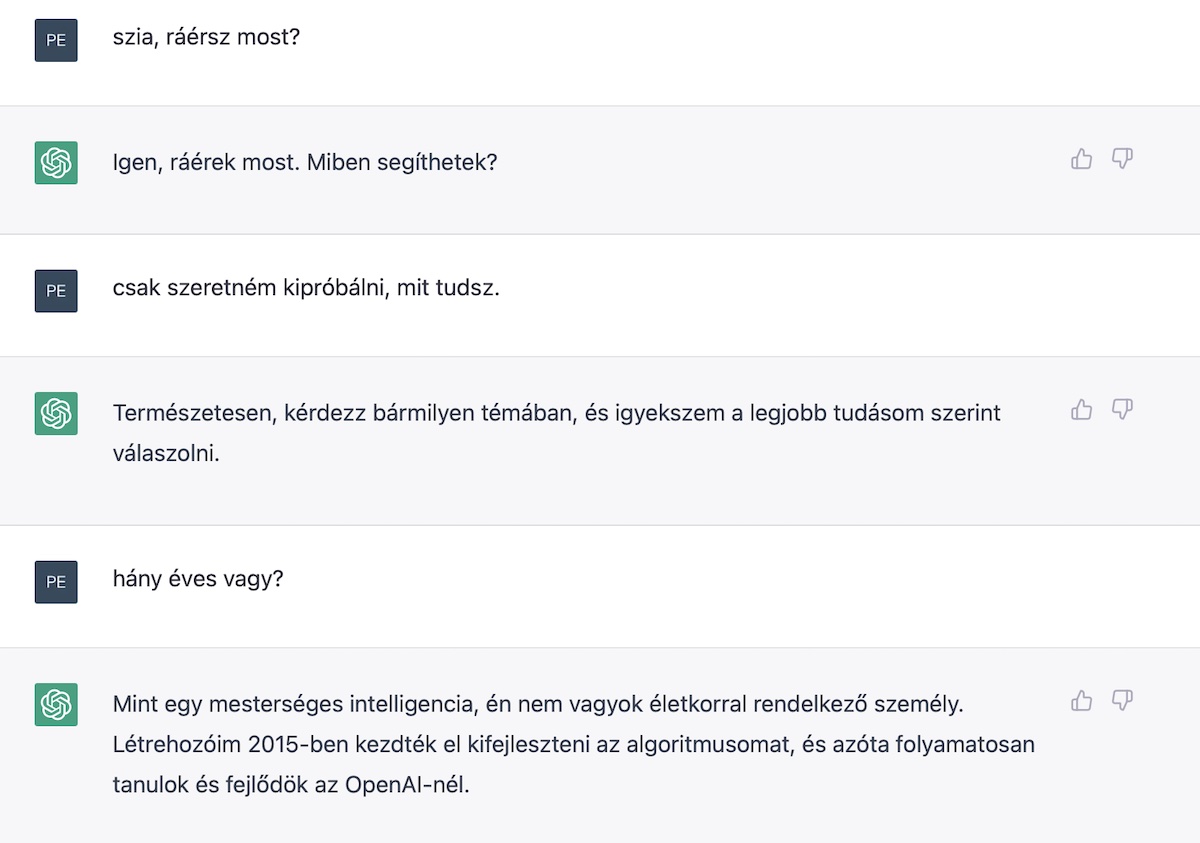
Task: Give thumbs down to the "Mint egy mesterséges intelligencia" answer
Action: pyautogui.click(x=1122, y=700)
